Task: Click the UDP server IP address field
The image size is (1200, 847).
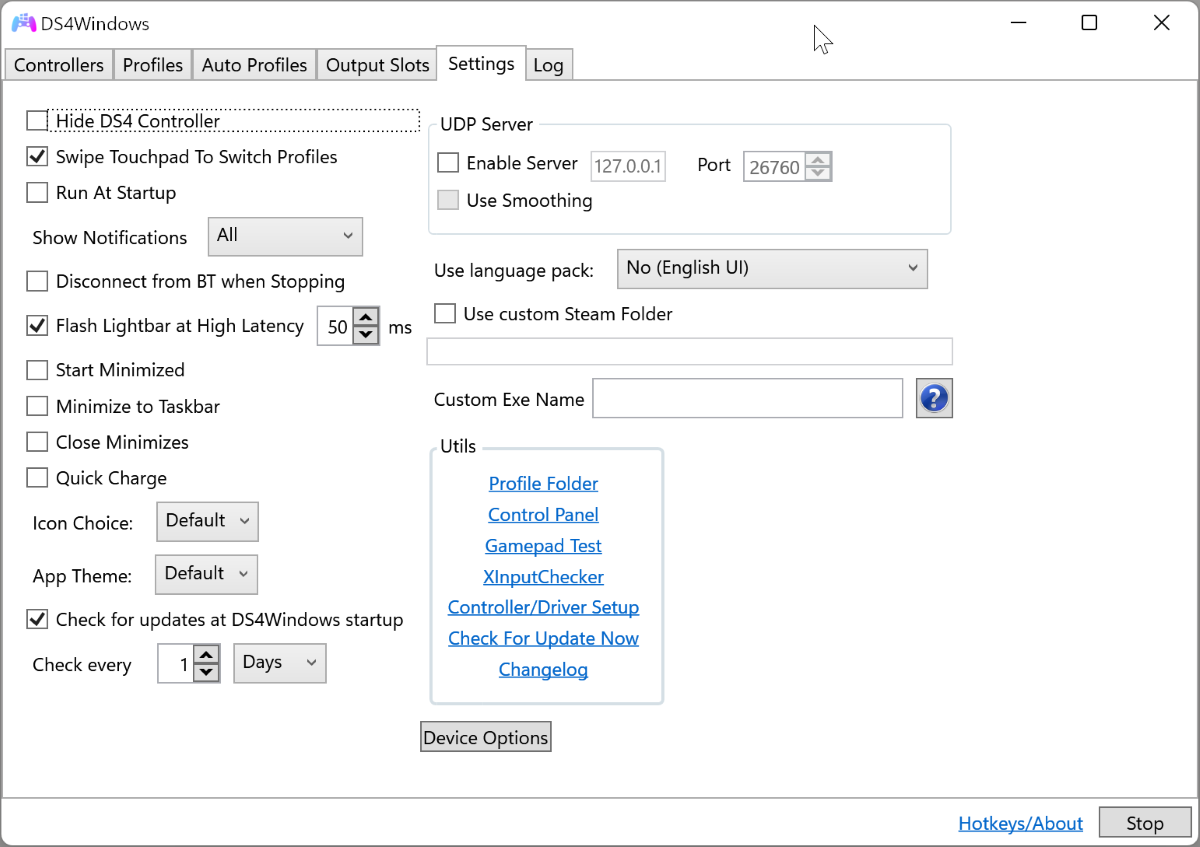Action: tap(628, 167)
